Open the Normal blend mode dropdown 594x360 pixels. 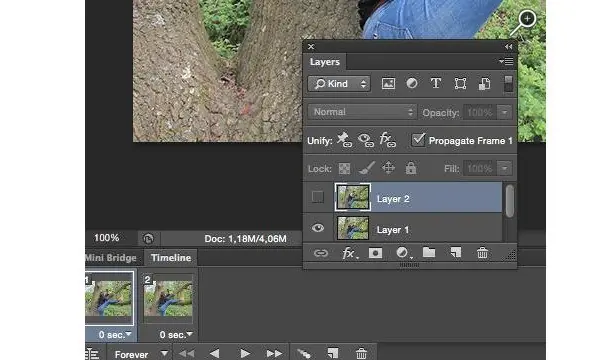[x=362, y=112]
